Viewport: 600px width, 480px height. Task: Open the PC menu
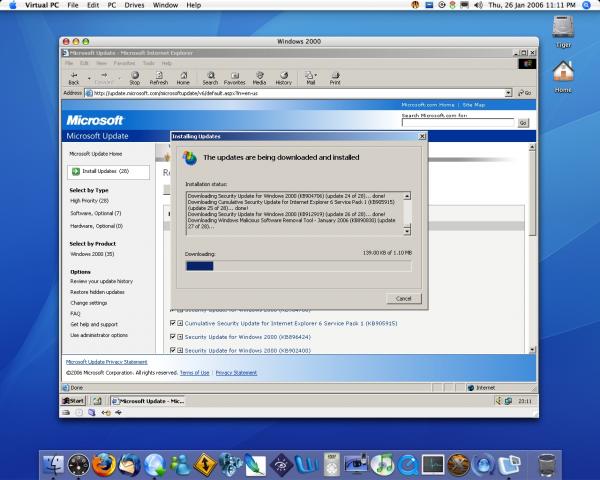pos(112,5)
